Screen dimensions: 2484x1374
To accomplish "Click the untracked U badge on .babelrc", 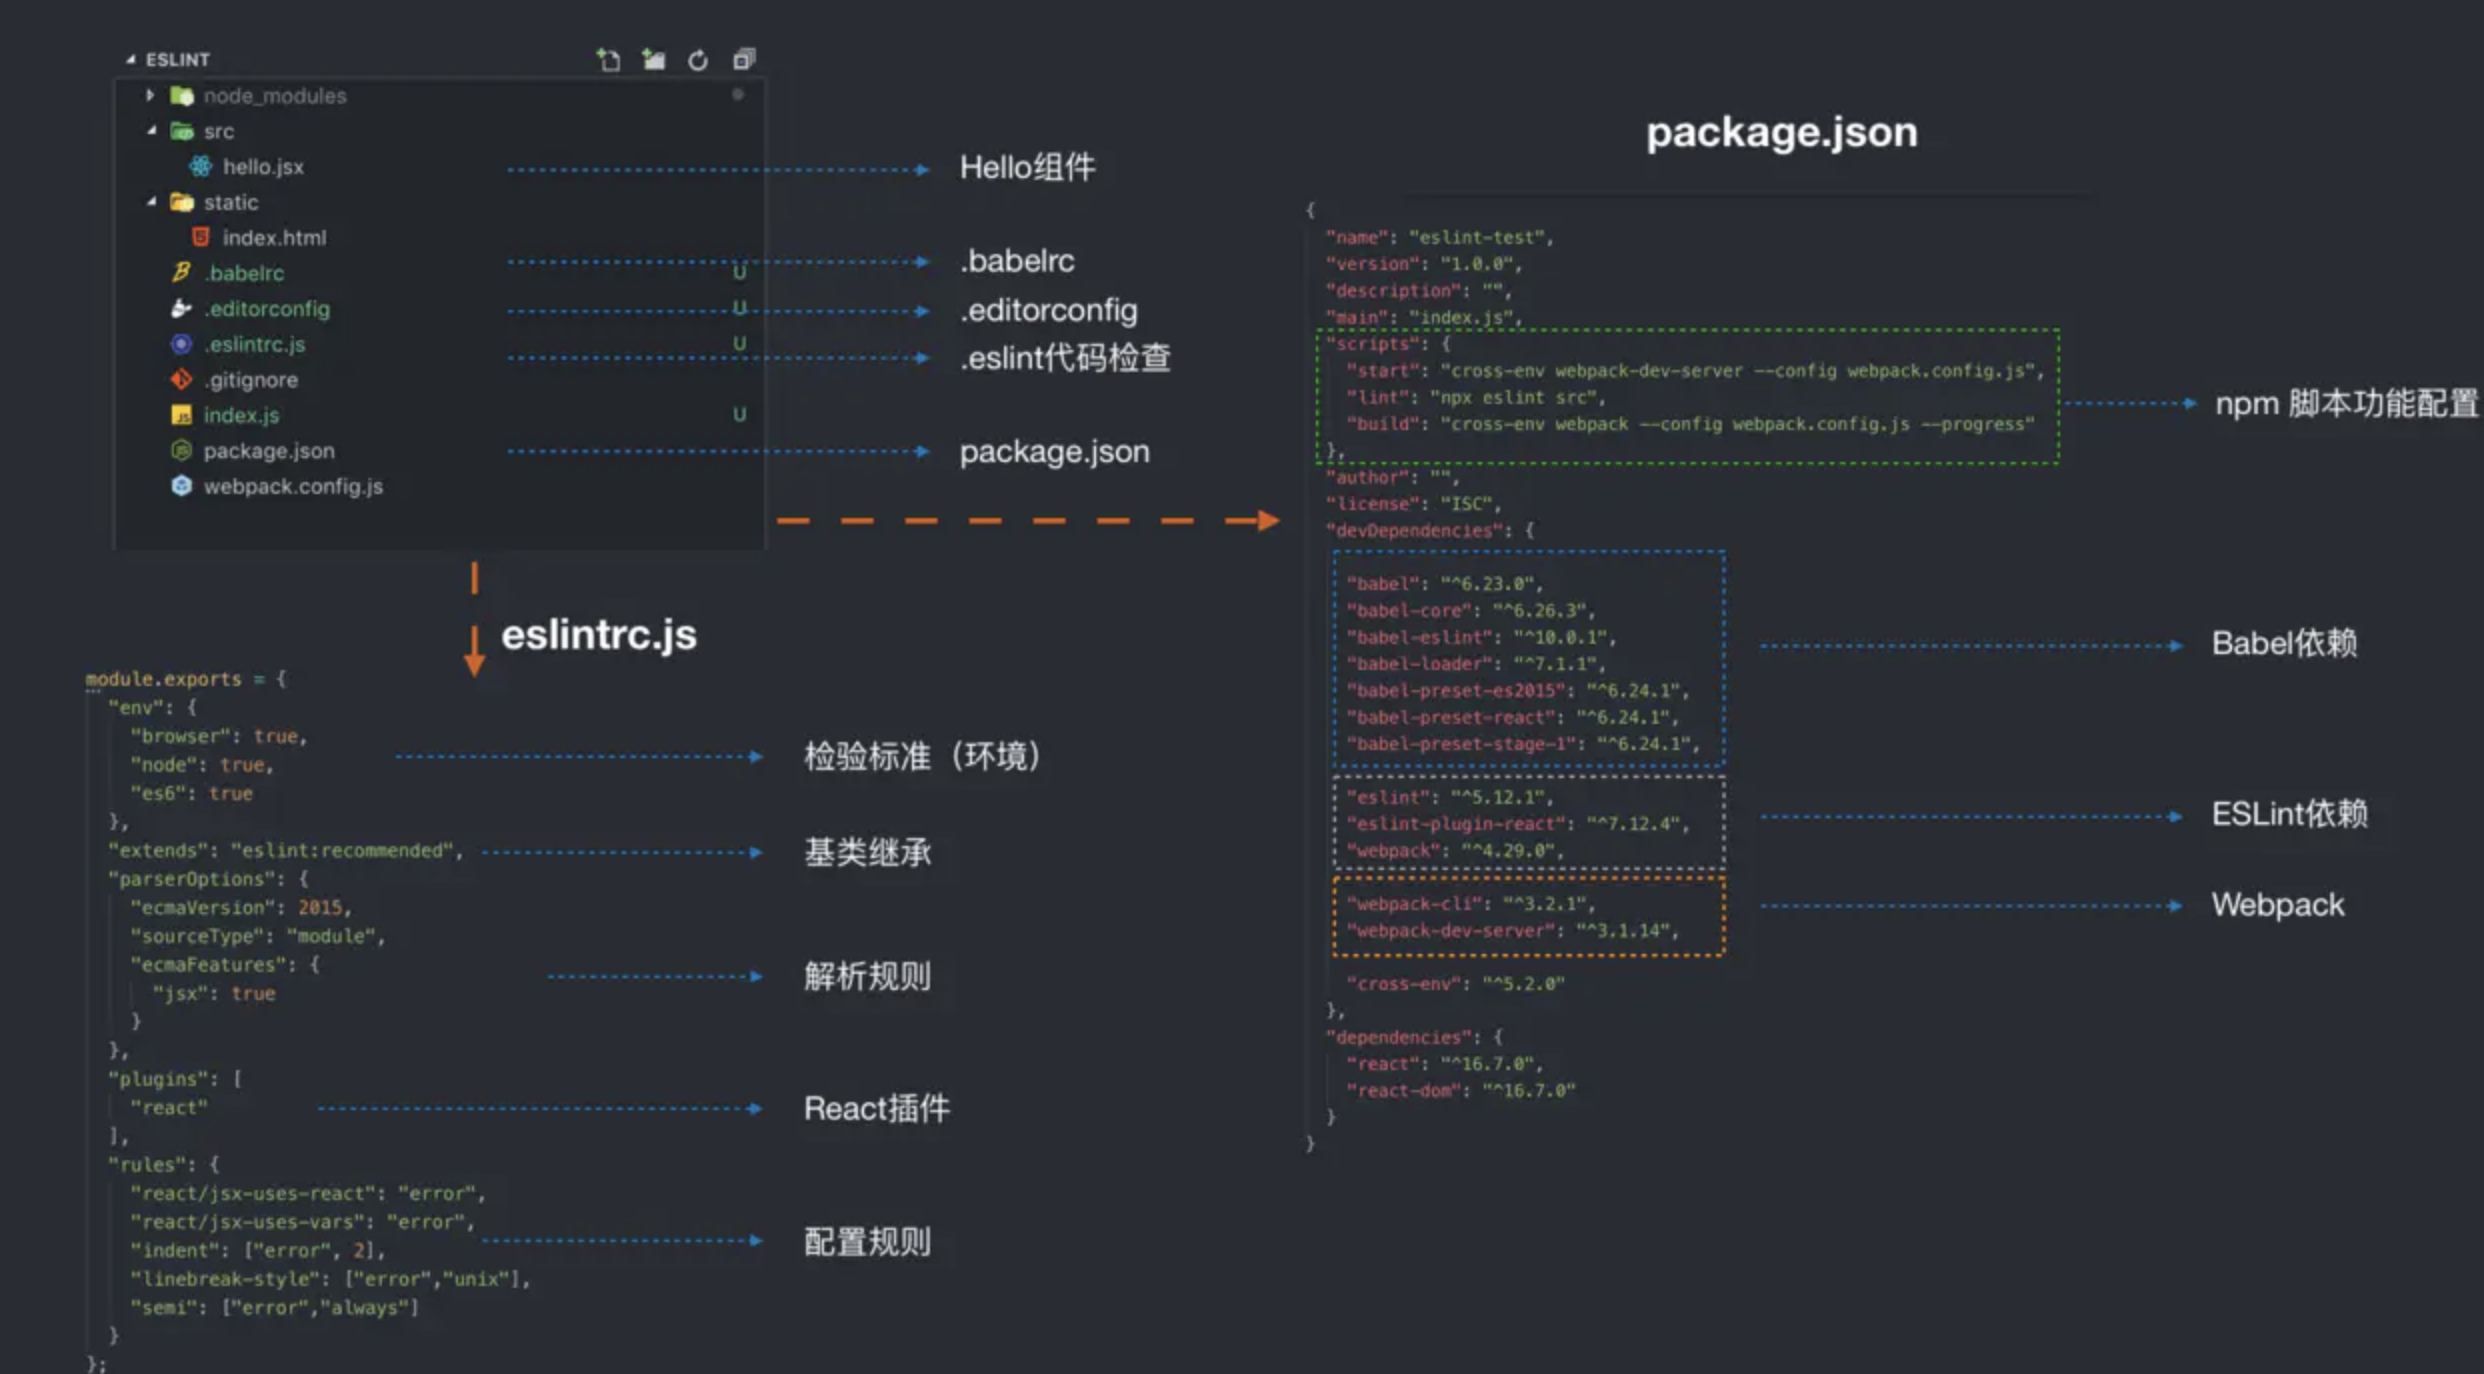I will coord(739,273).
